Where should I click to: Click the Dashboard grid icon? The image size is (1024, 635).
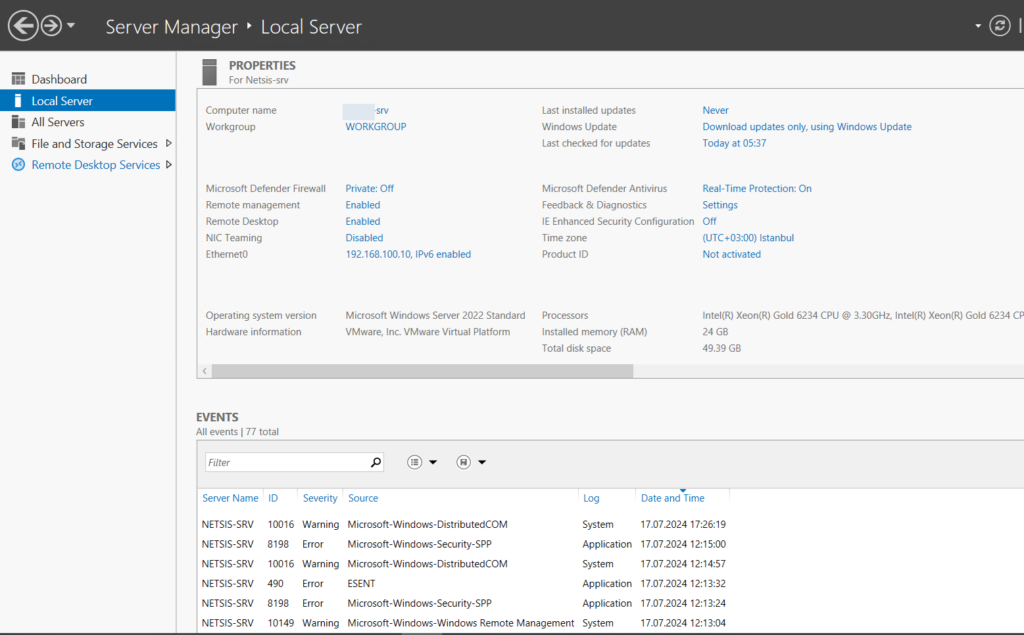(x=18, y=79)
